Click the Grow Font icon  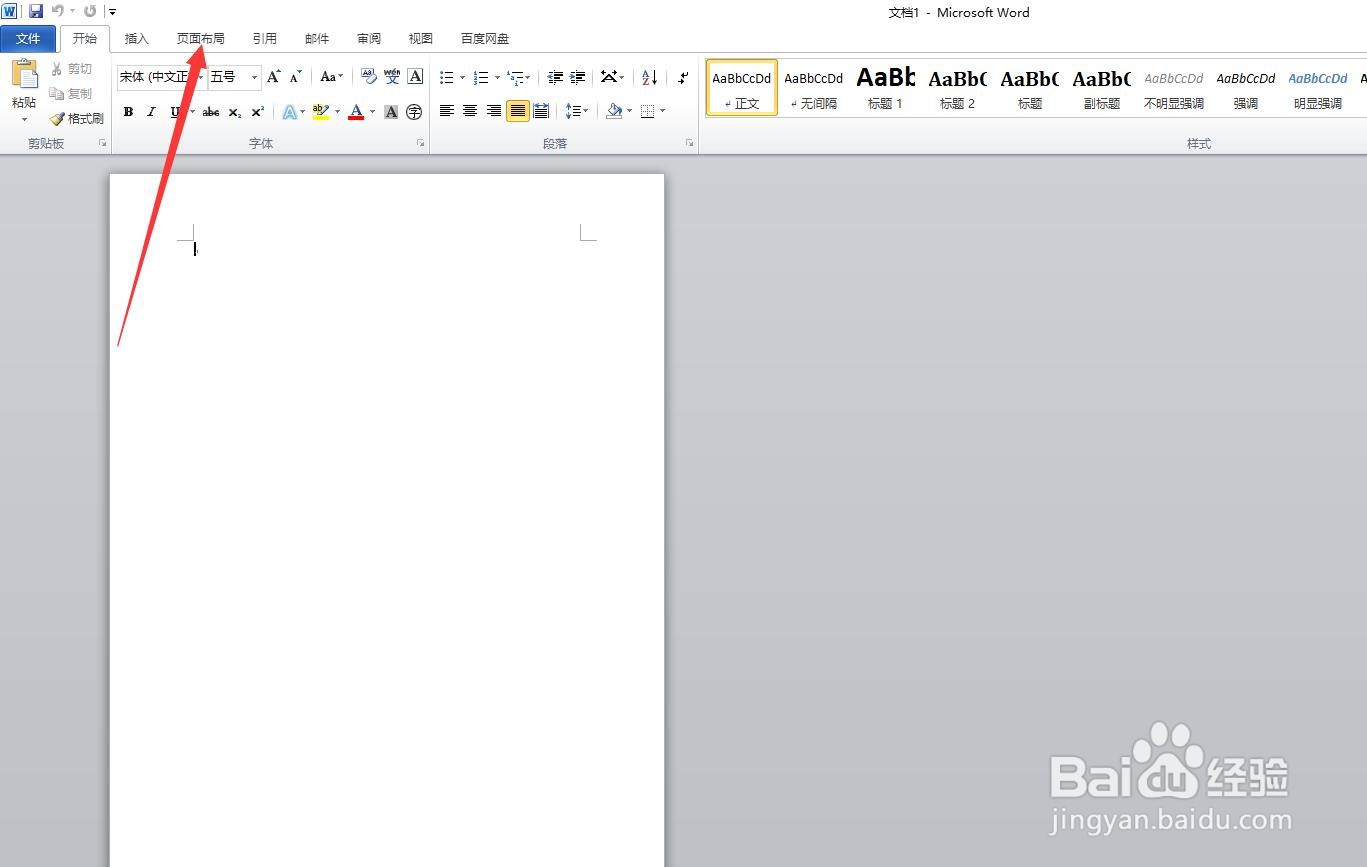(x=273, y=77)
